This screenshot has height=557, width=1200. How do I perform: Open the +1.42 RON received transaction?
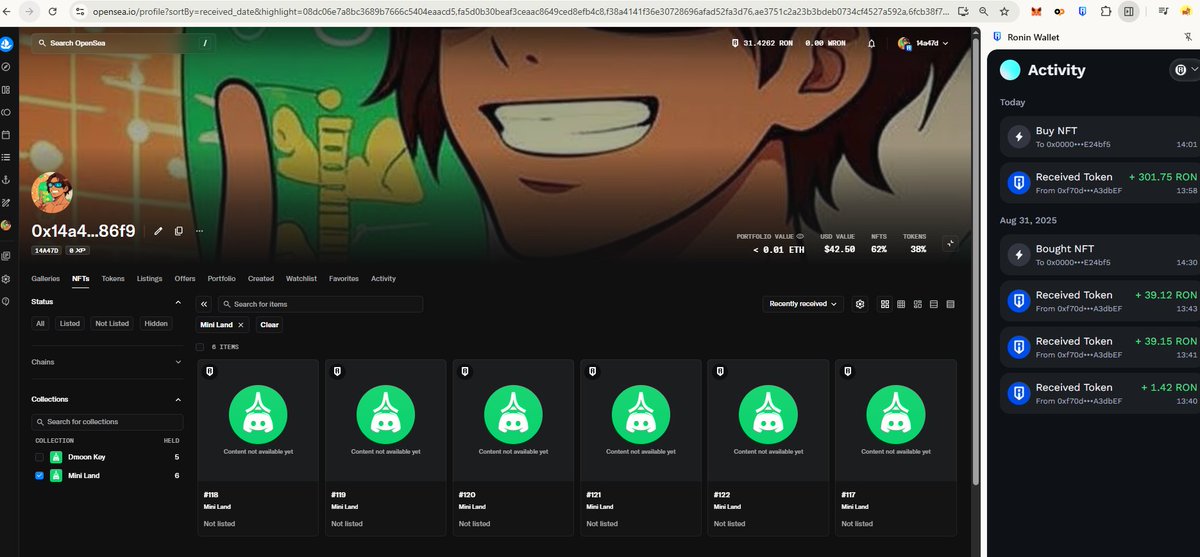tap(1100, 393)
